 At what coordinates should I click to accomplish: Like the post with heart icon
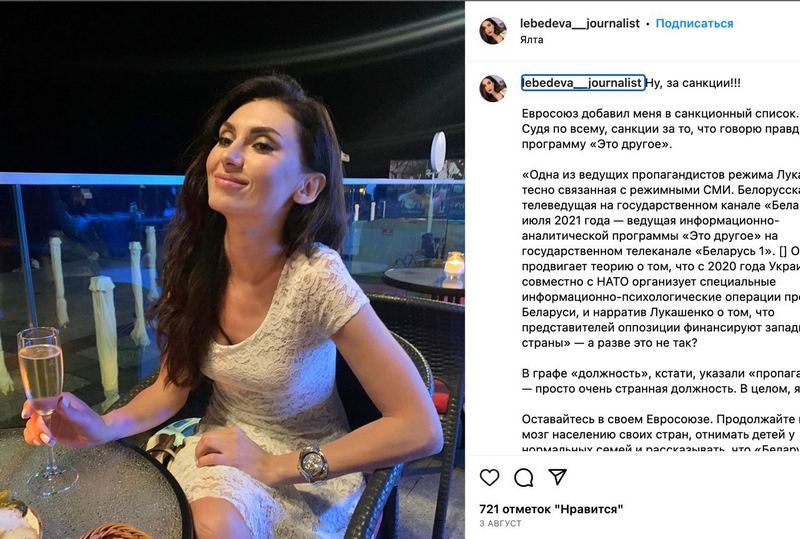tap(489, 477)
